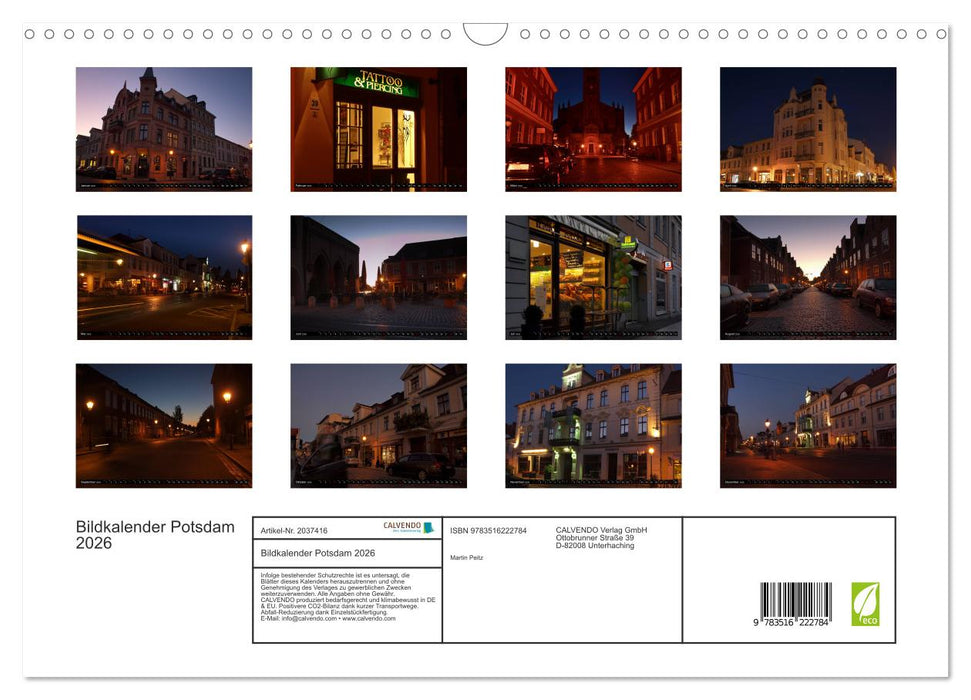Open the tattoo and piercing shop photo
The image size is (971, 700).
(380, 128)
